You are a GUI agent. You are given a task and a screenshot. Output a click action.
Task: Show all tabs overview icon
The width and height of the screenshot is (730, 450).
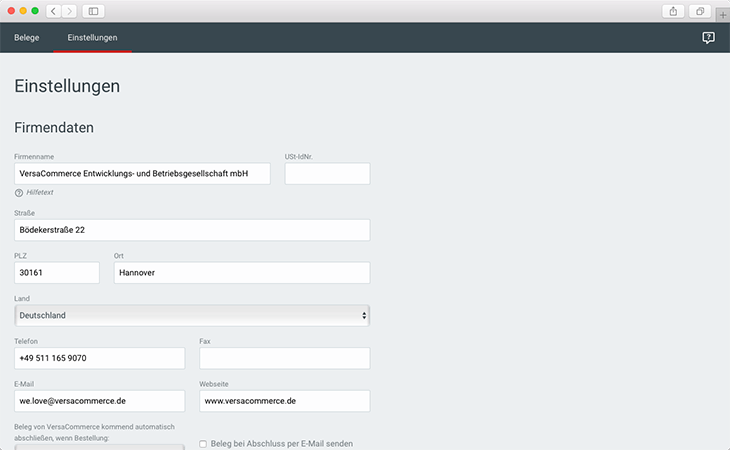click(700, 11)
